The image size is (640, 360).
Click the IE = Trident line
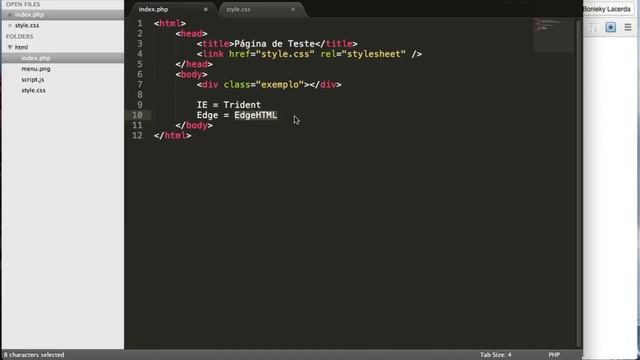229,105
